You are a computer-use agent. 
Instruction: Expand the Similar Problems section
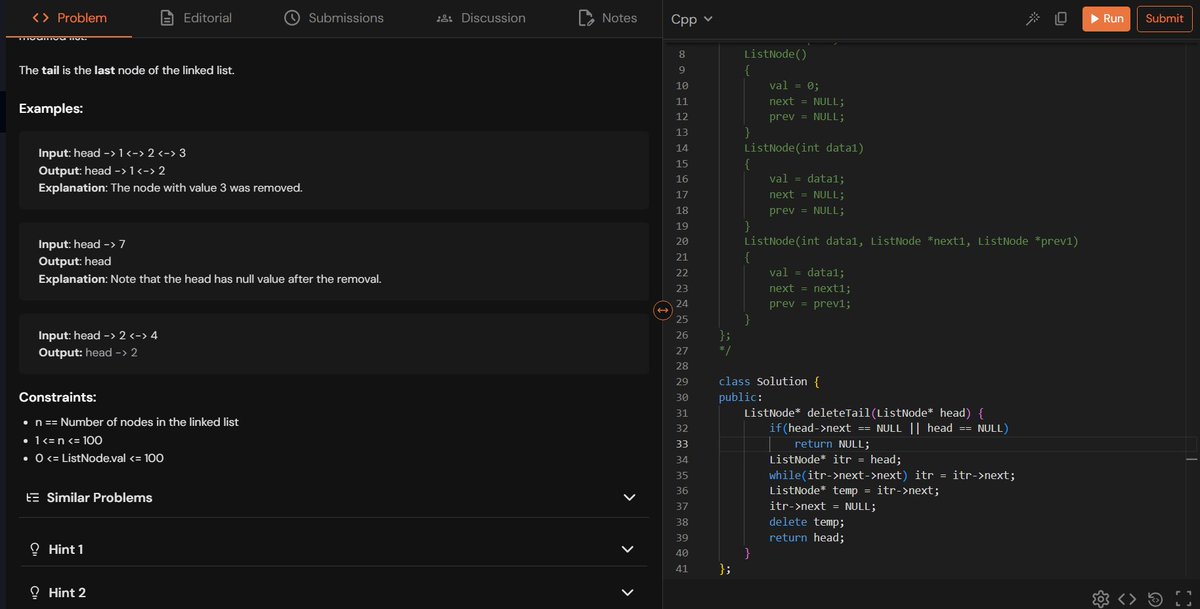point(629,497)
